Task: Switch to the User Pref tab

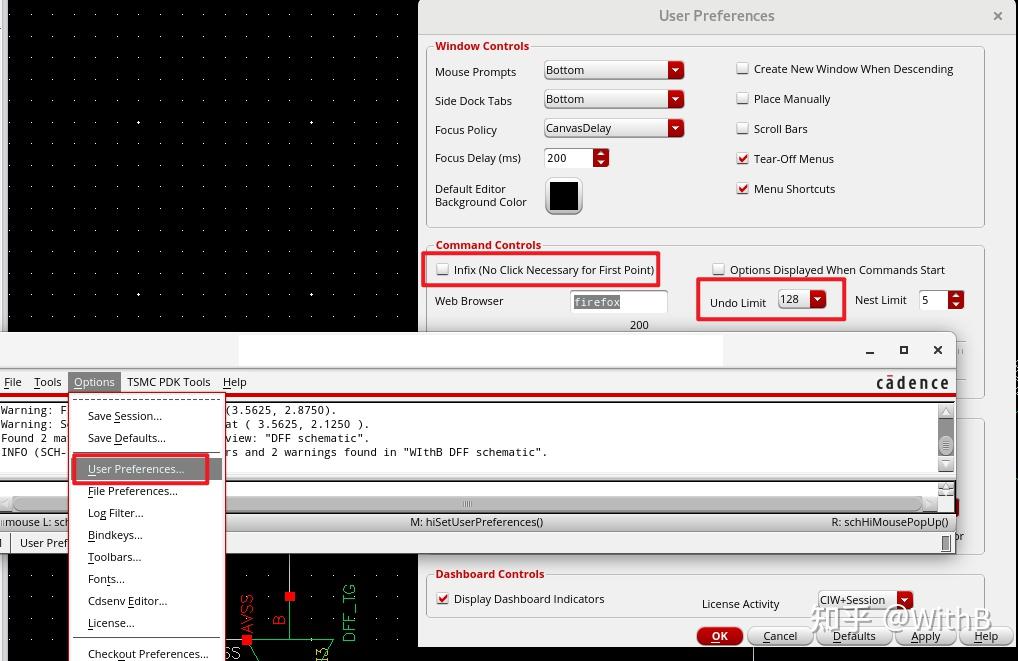Action: [x=44, y=543]
